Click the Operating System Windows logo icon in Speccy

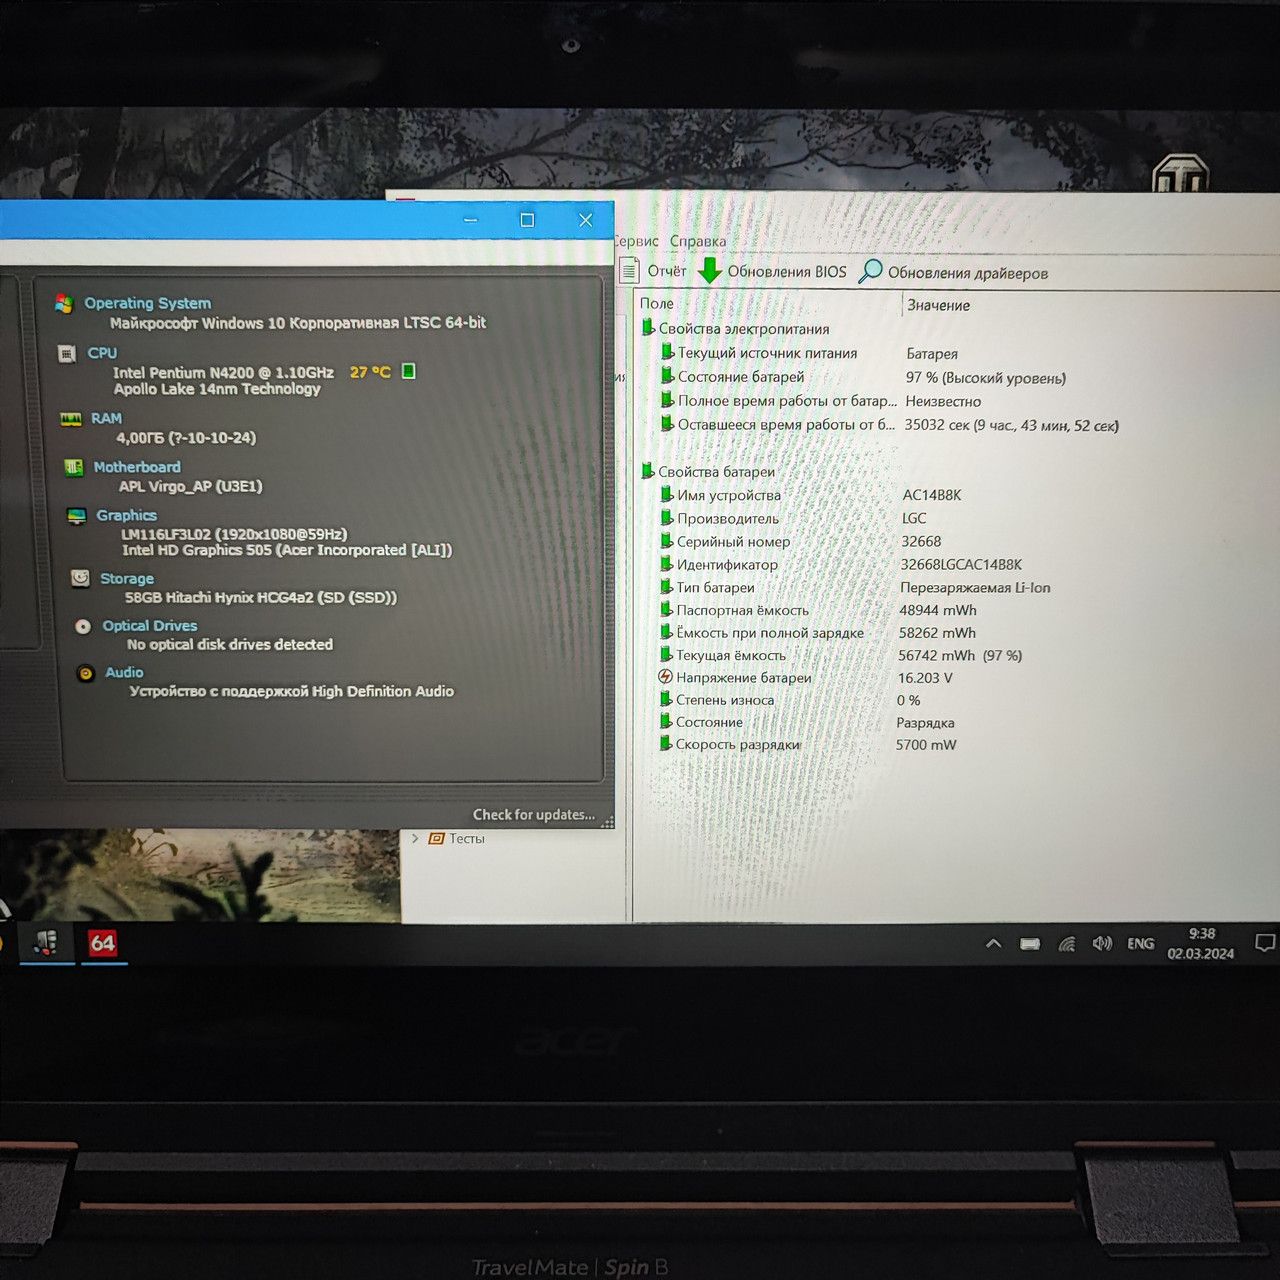click(64, 303)
